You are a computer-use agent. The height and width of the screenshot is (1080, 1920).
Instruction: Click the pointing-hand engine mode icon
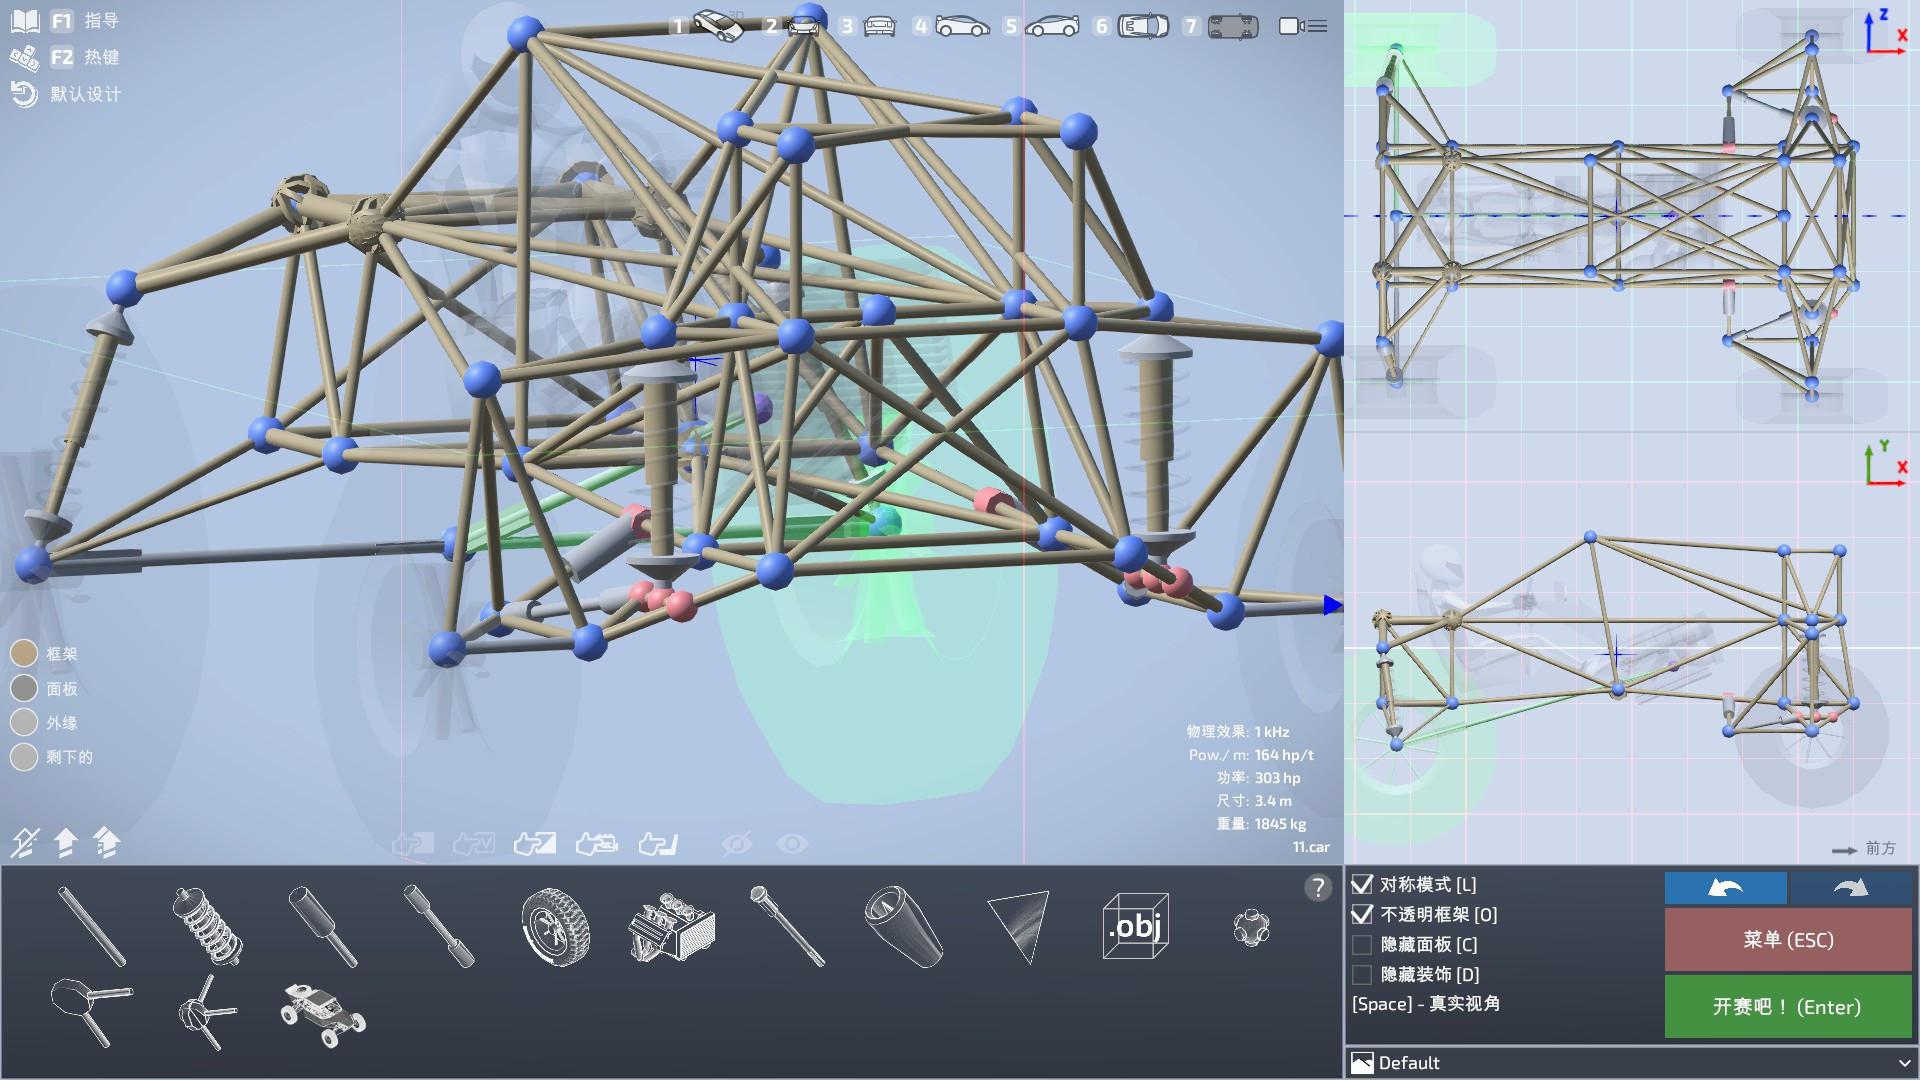[597, 845]
